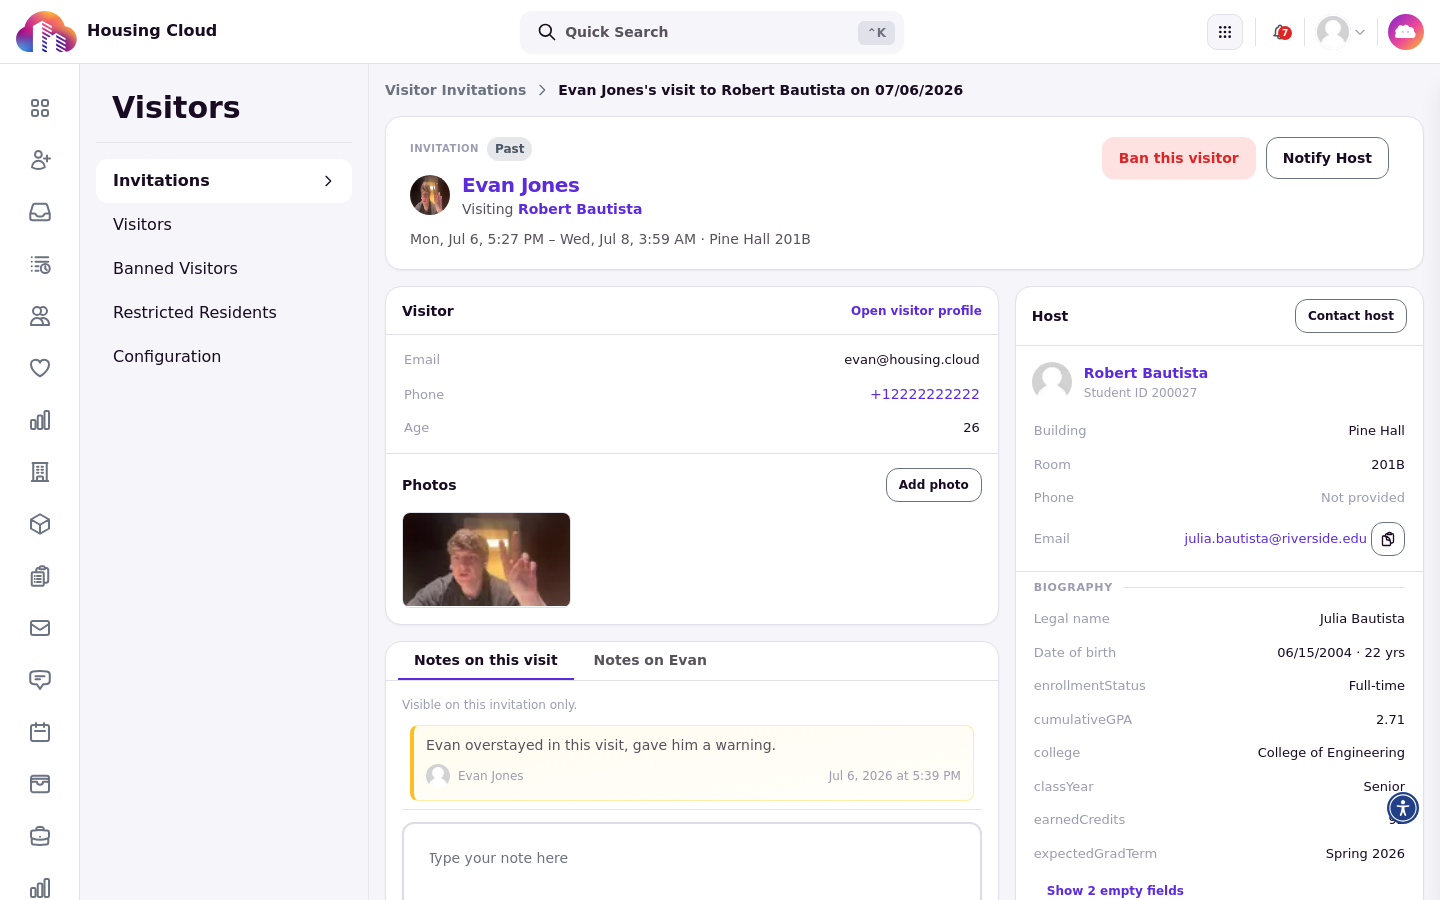
Task: Open the chat bubble sidebar icon
Action: coord(40,680)
